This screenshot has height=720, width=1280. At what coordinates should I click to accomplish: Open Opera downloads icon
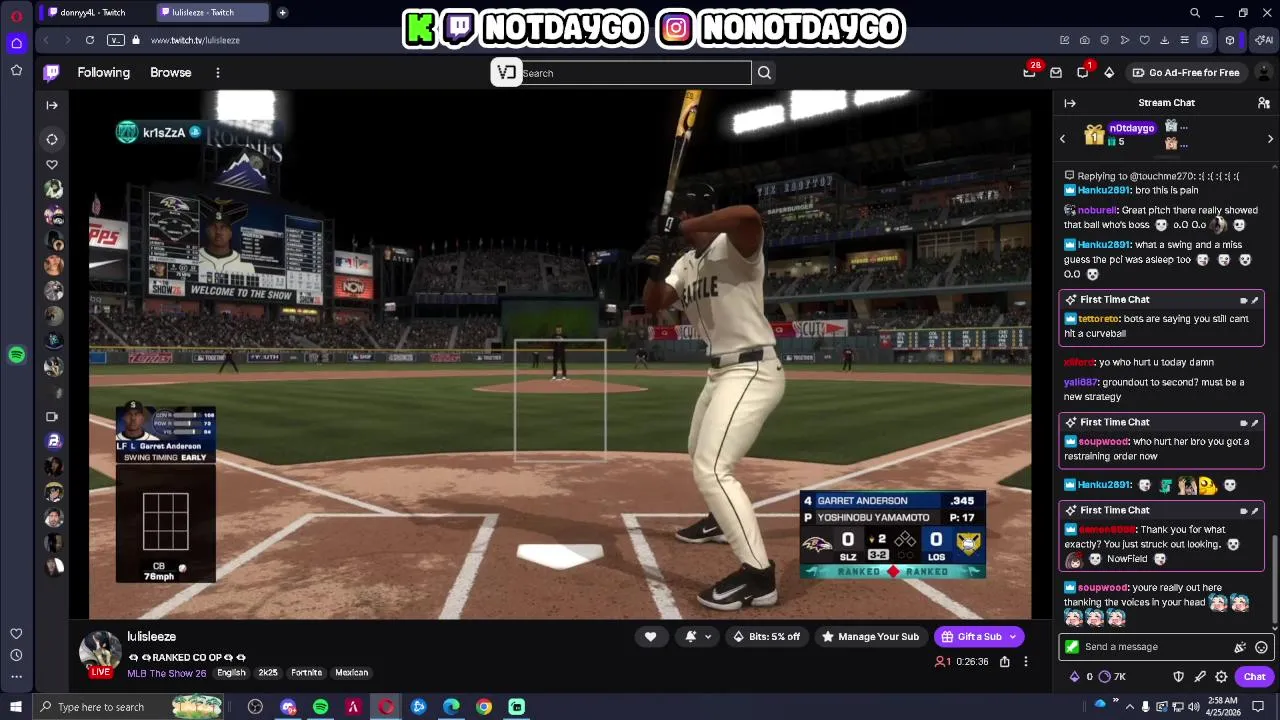click(1164, 40)
